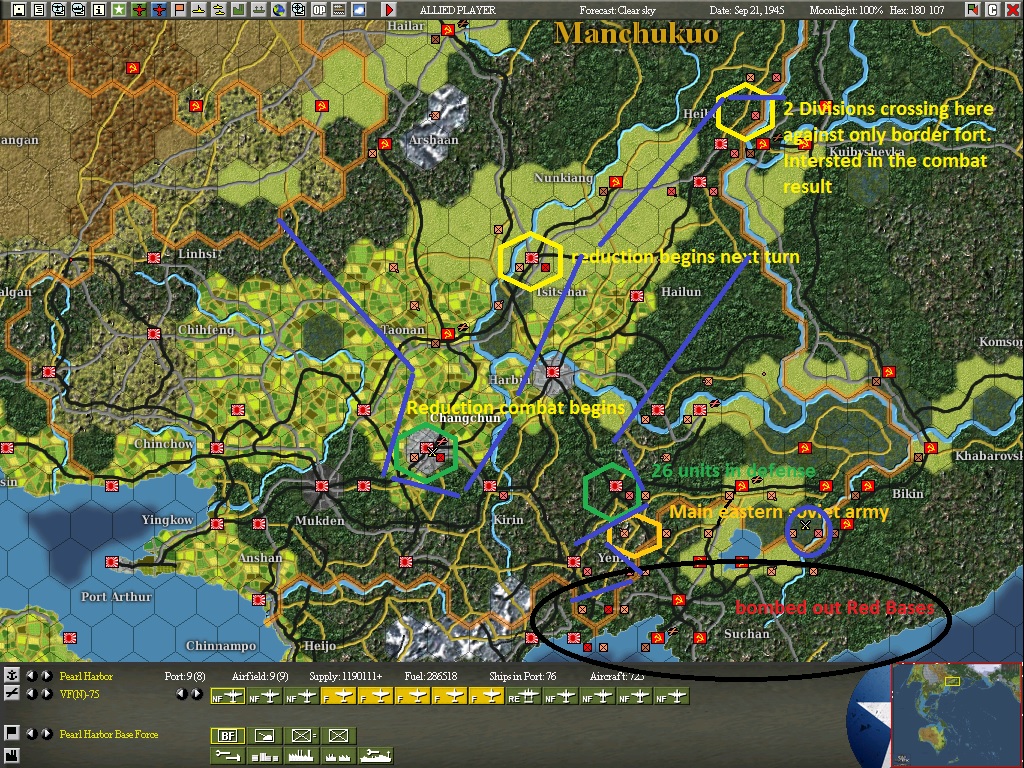Screen dimensions: 1024x768
Task: Select the BF base force unit icon
Action: pos(227,735)
